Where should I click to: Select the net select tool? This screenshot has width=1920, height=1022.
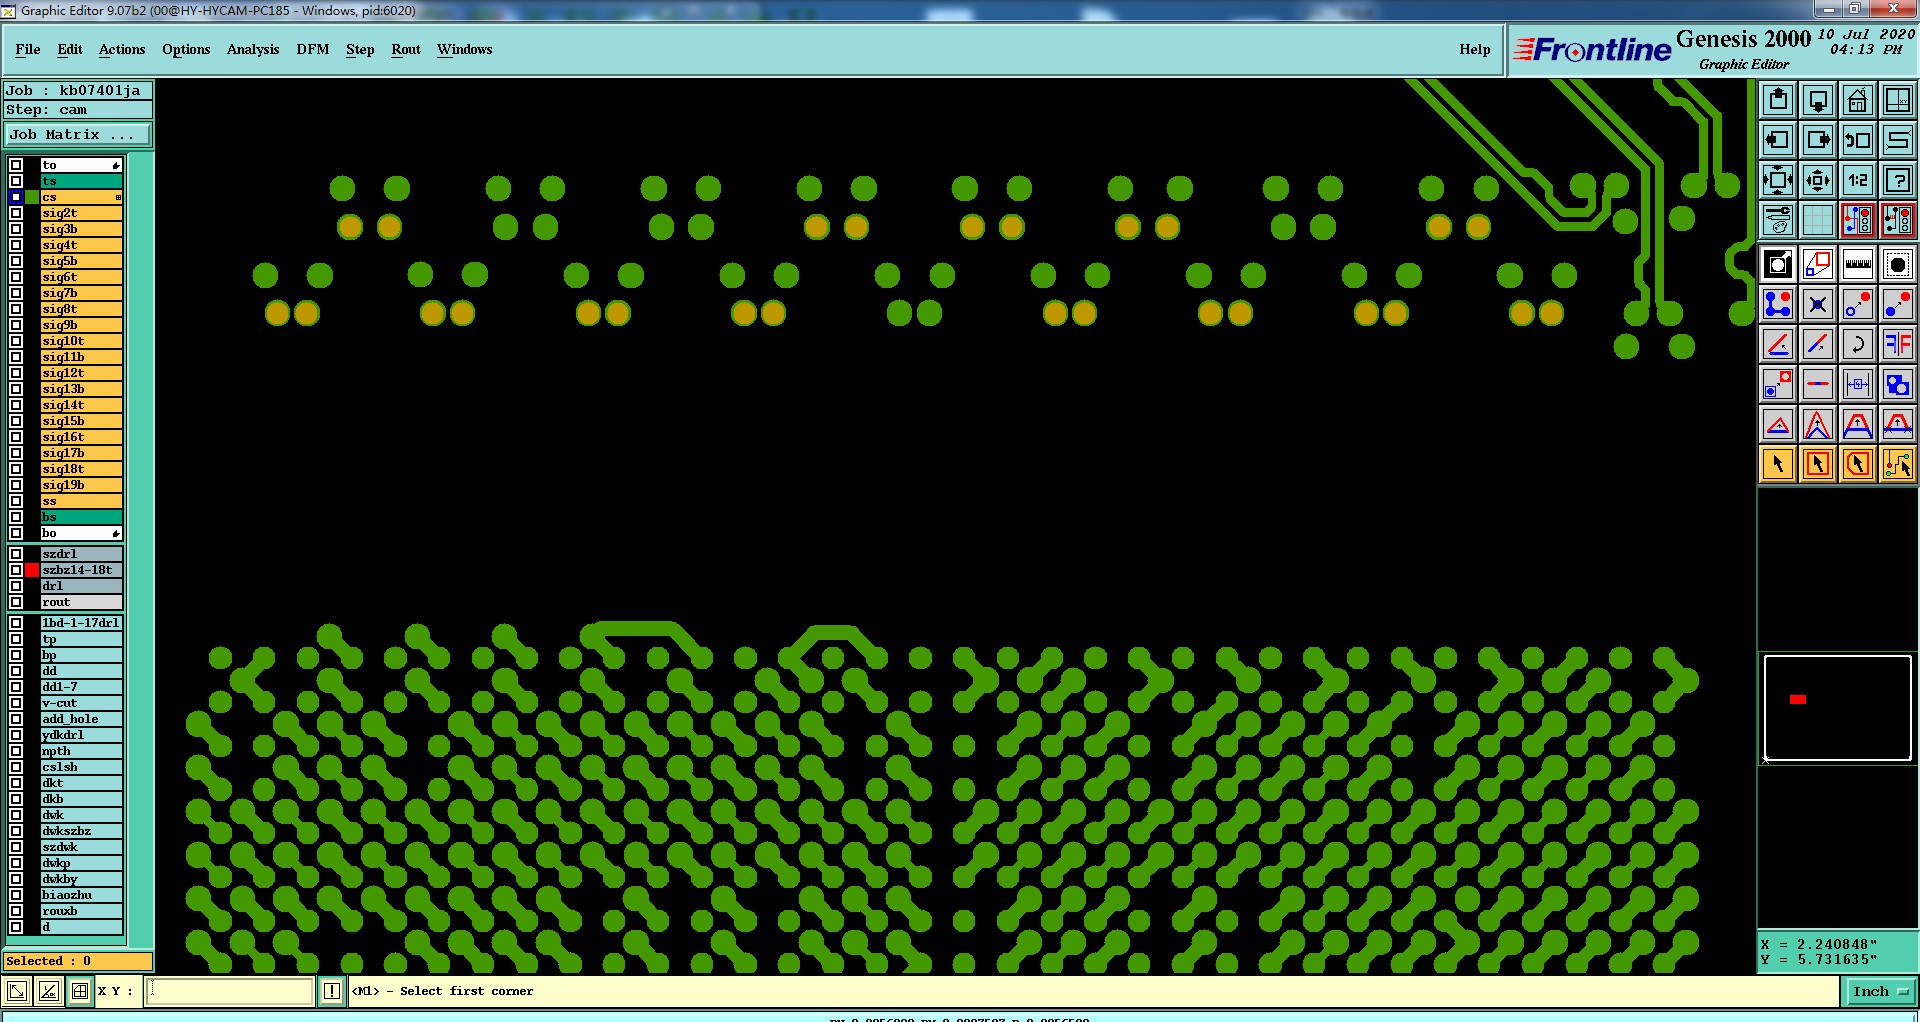[x=1898, y=464]
